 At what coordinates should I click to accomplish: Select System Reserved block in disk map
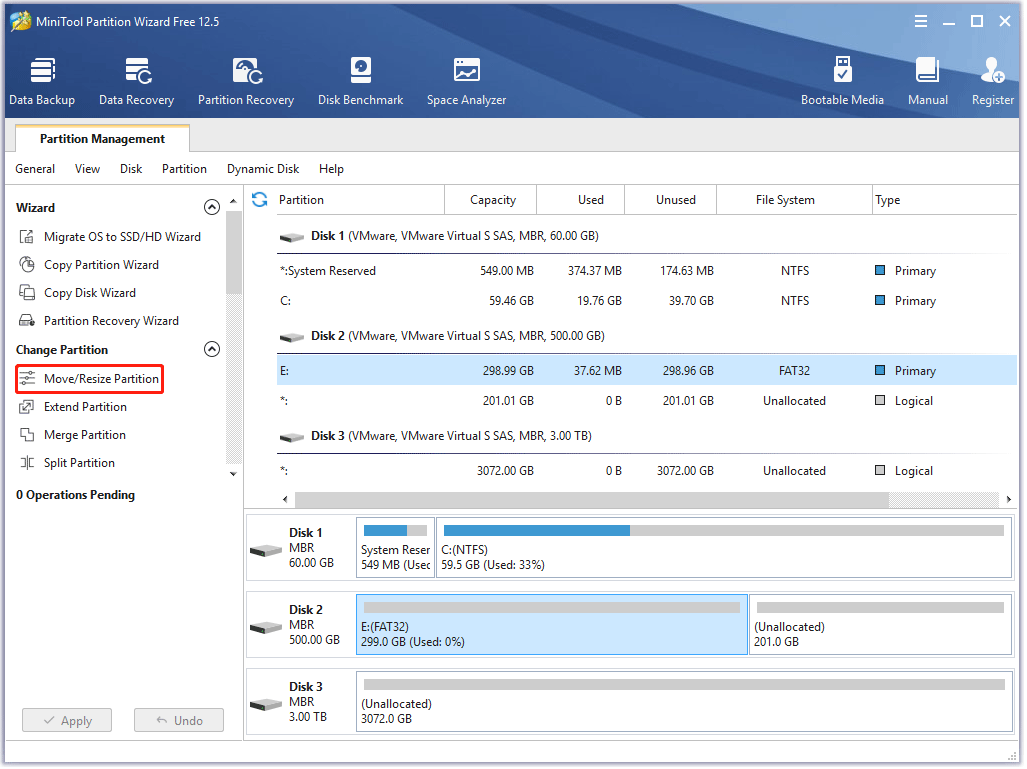click(396, 550)
